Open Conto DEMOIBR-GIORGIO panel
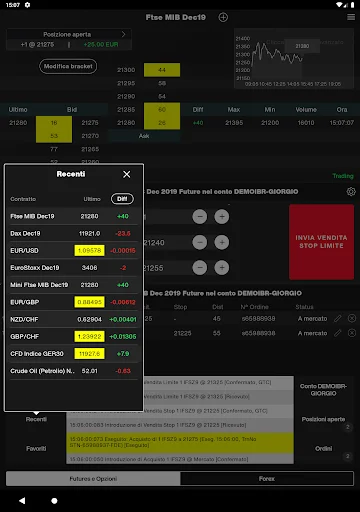Image resolution: width=360 pixels, height=512 pixels. click(323, 390)
